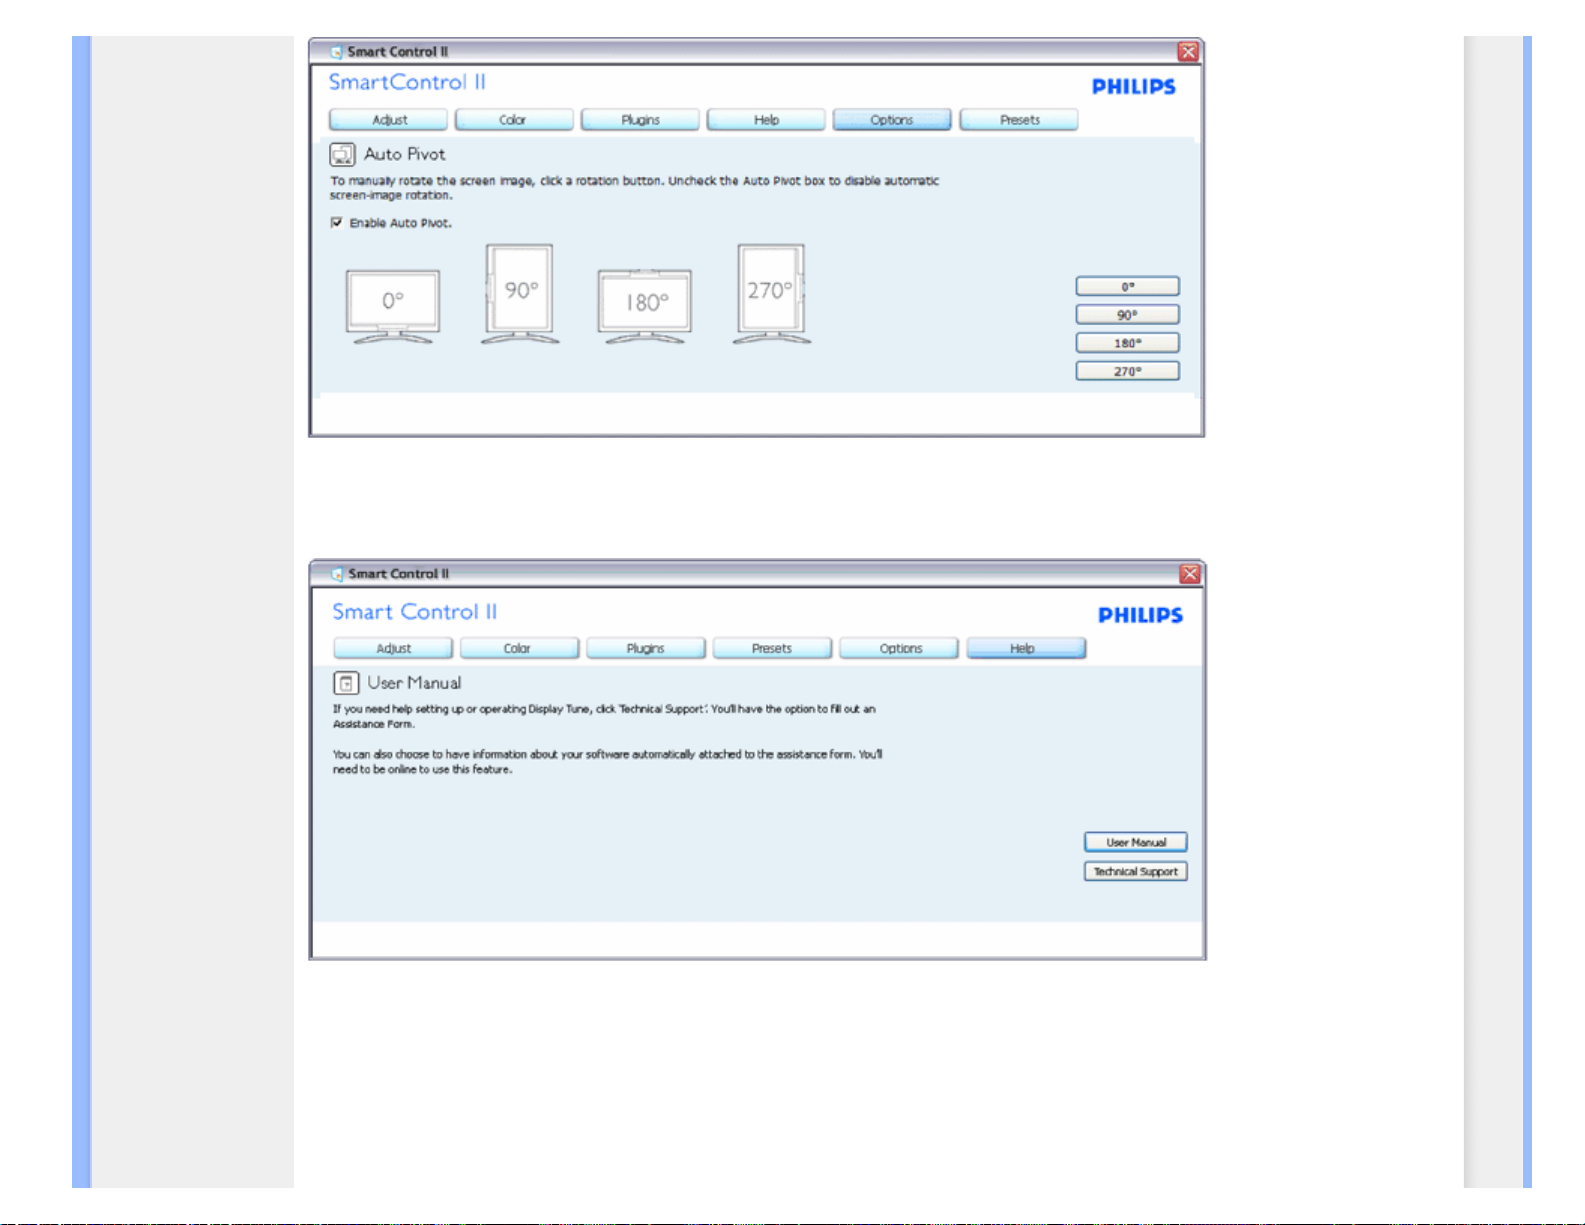The image size is (1585, 1225).
Task: Open the Presets tab in the Auto Pivot window
Action: pos(1019,120)
